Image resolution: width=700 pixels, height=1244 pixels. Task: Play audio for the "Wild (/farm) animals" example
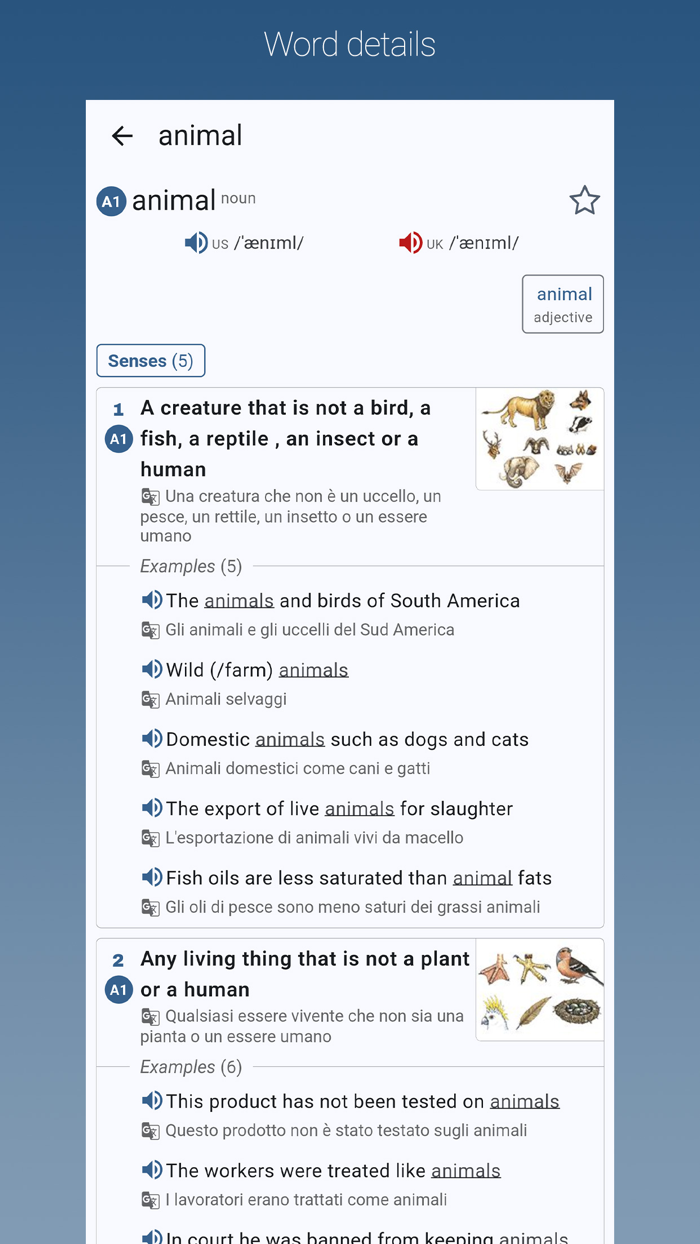[x=152, y=668]
